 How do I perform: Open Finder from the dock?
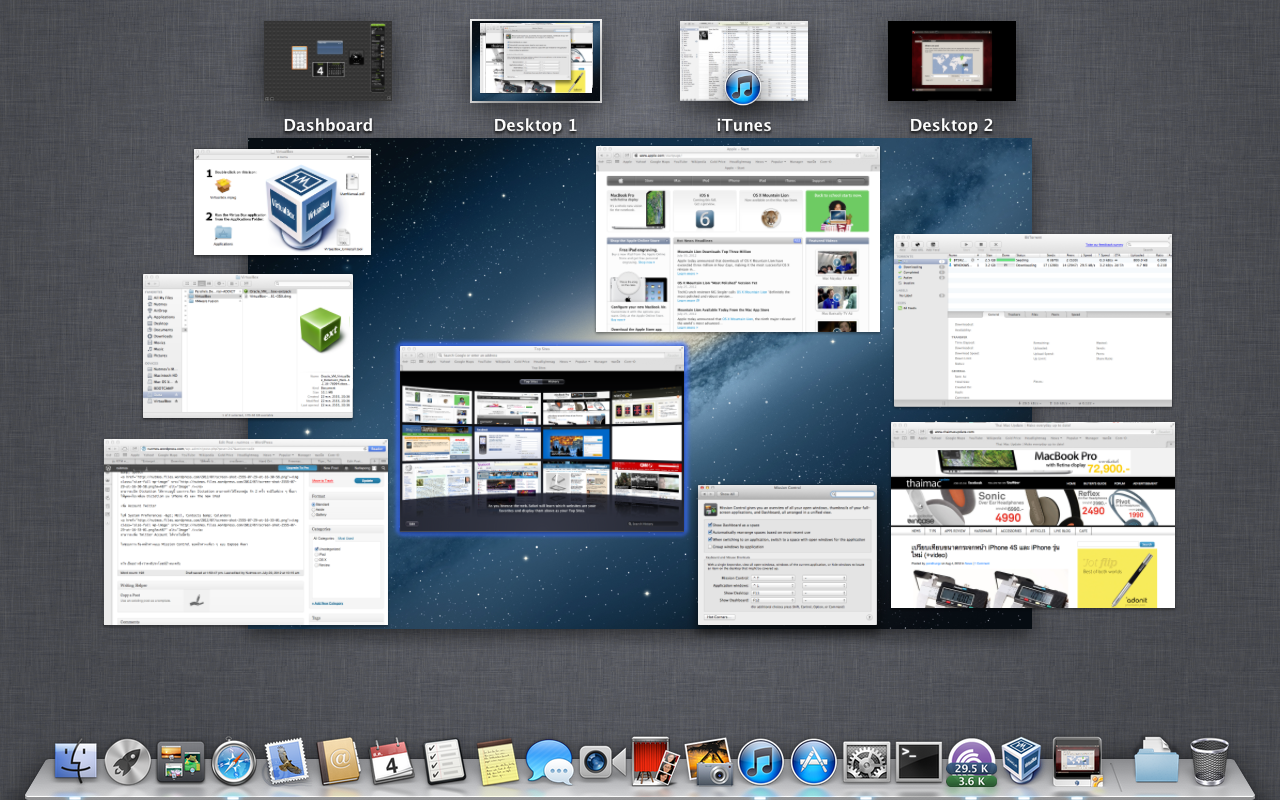(76, 763)
